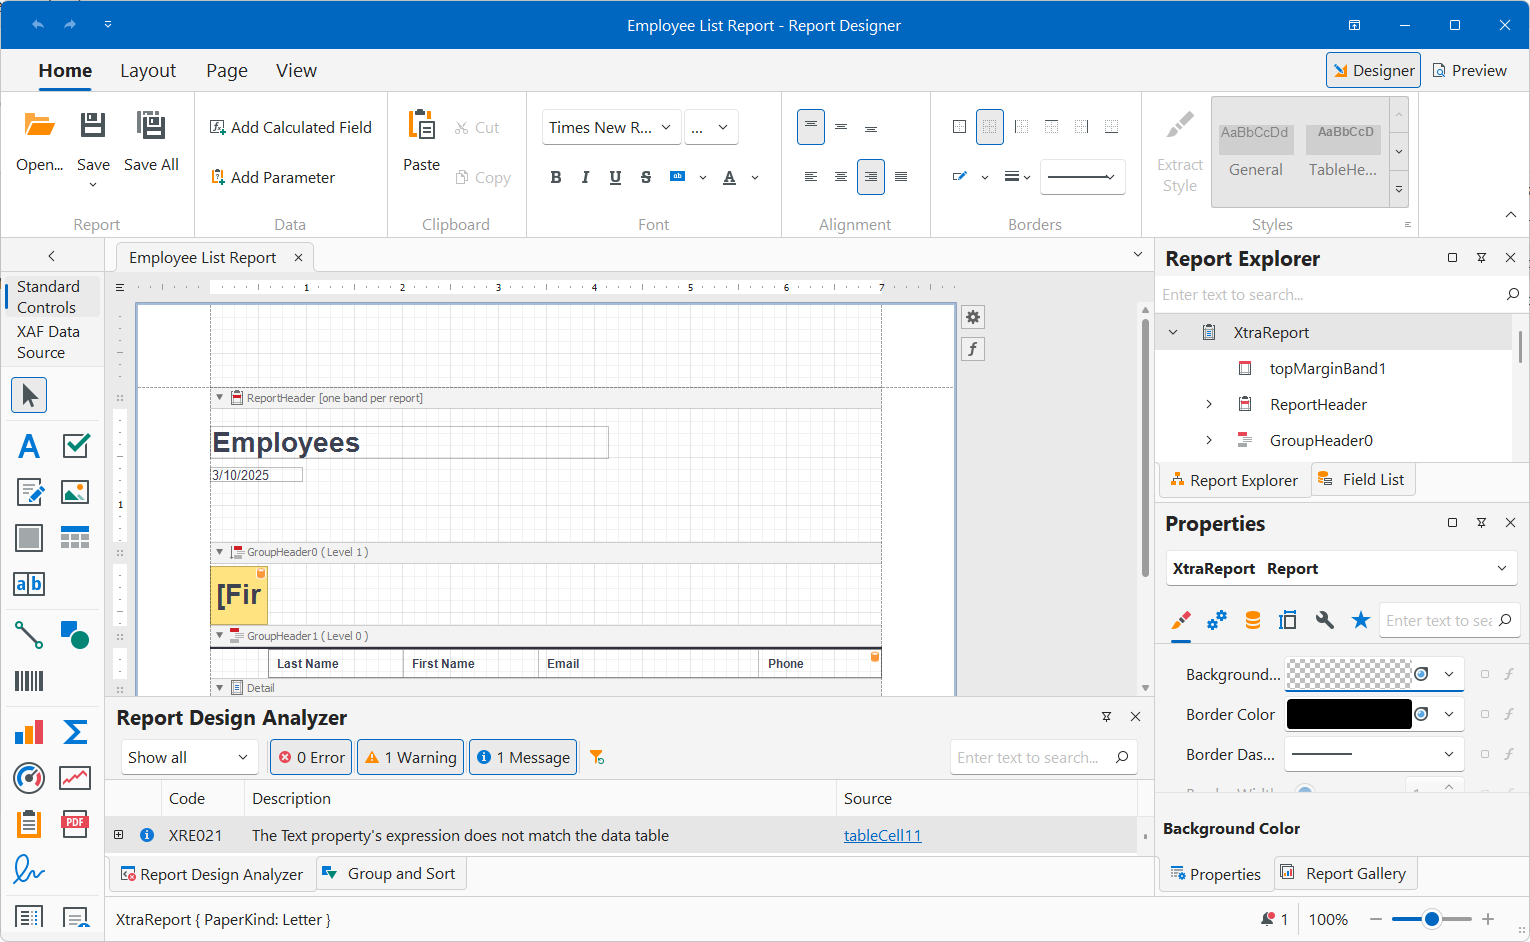Viewport: 1530px width, 942px height.
Task: Open the Show all filter dropdown
Action: pyautogui.click(x=188, y=758)
